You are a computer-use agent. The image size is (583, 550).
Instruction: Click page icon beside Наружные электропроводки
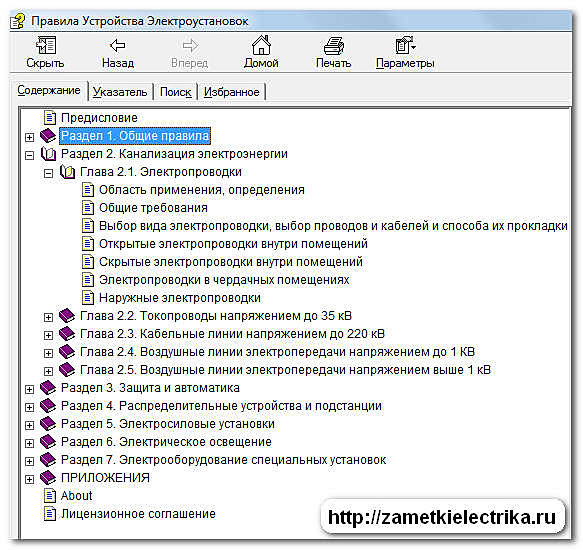tap(88, 297)
